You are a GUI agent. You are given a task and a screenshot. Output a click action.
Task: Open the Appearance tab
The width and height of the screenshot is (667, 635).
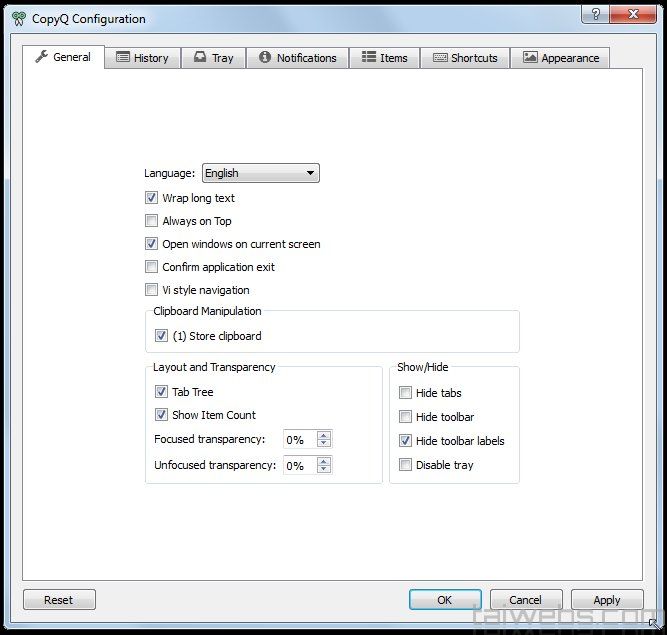[560, 58]
